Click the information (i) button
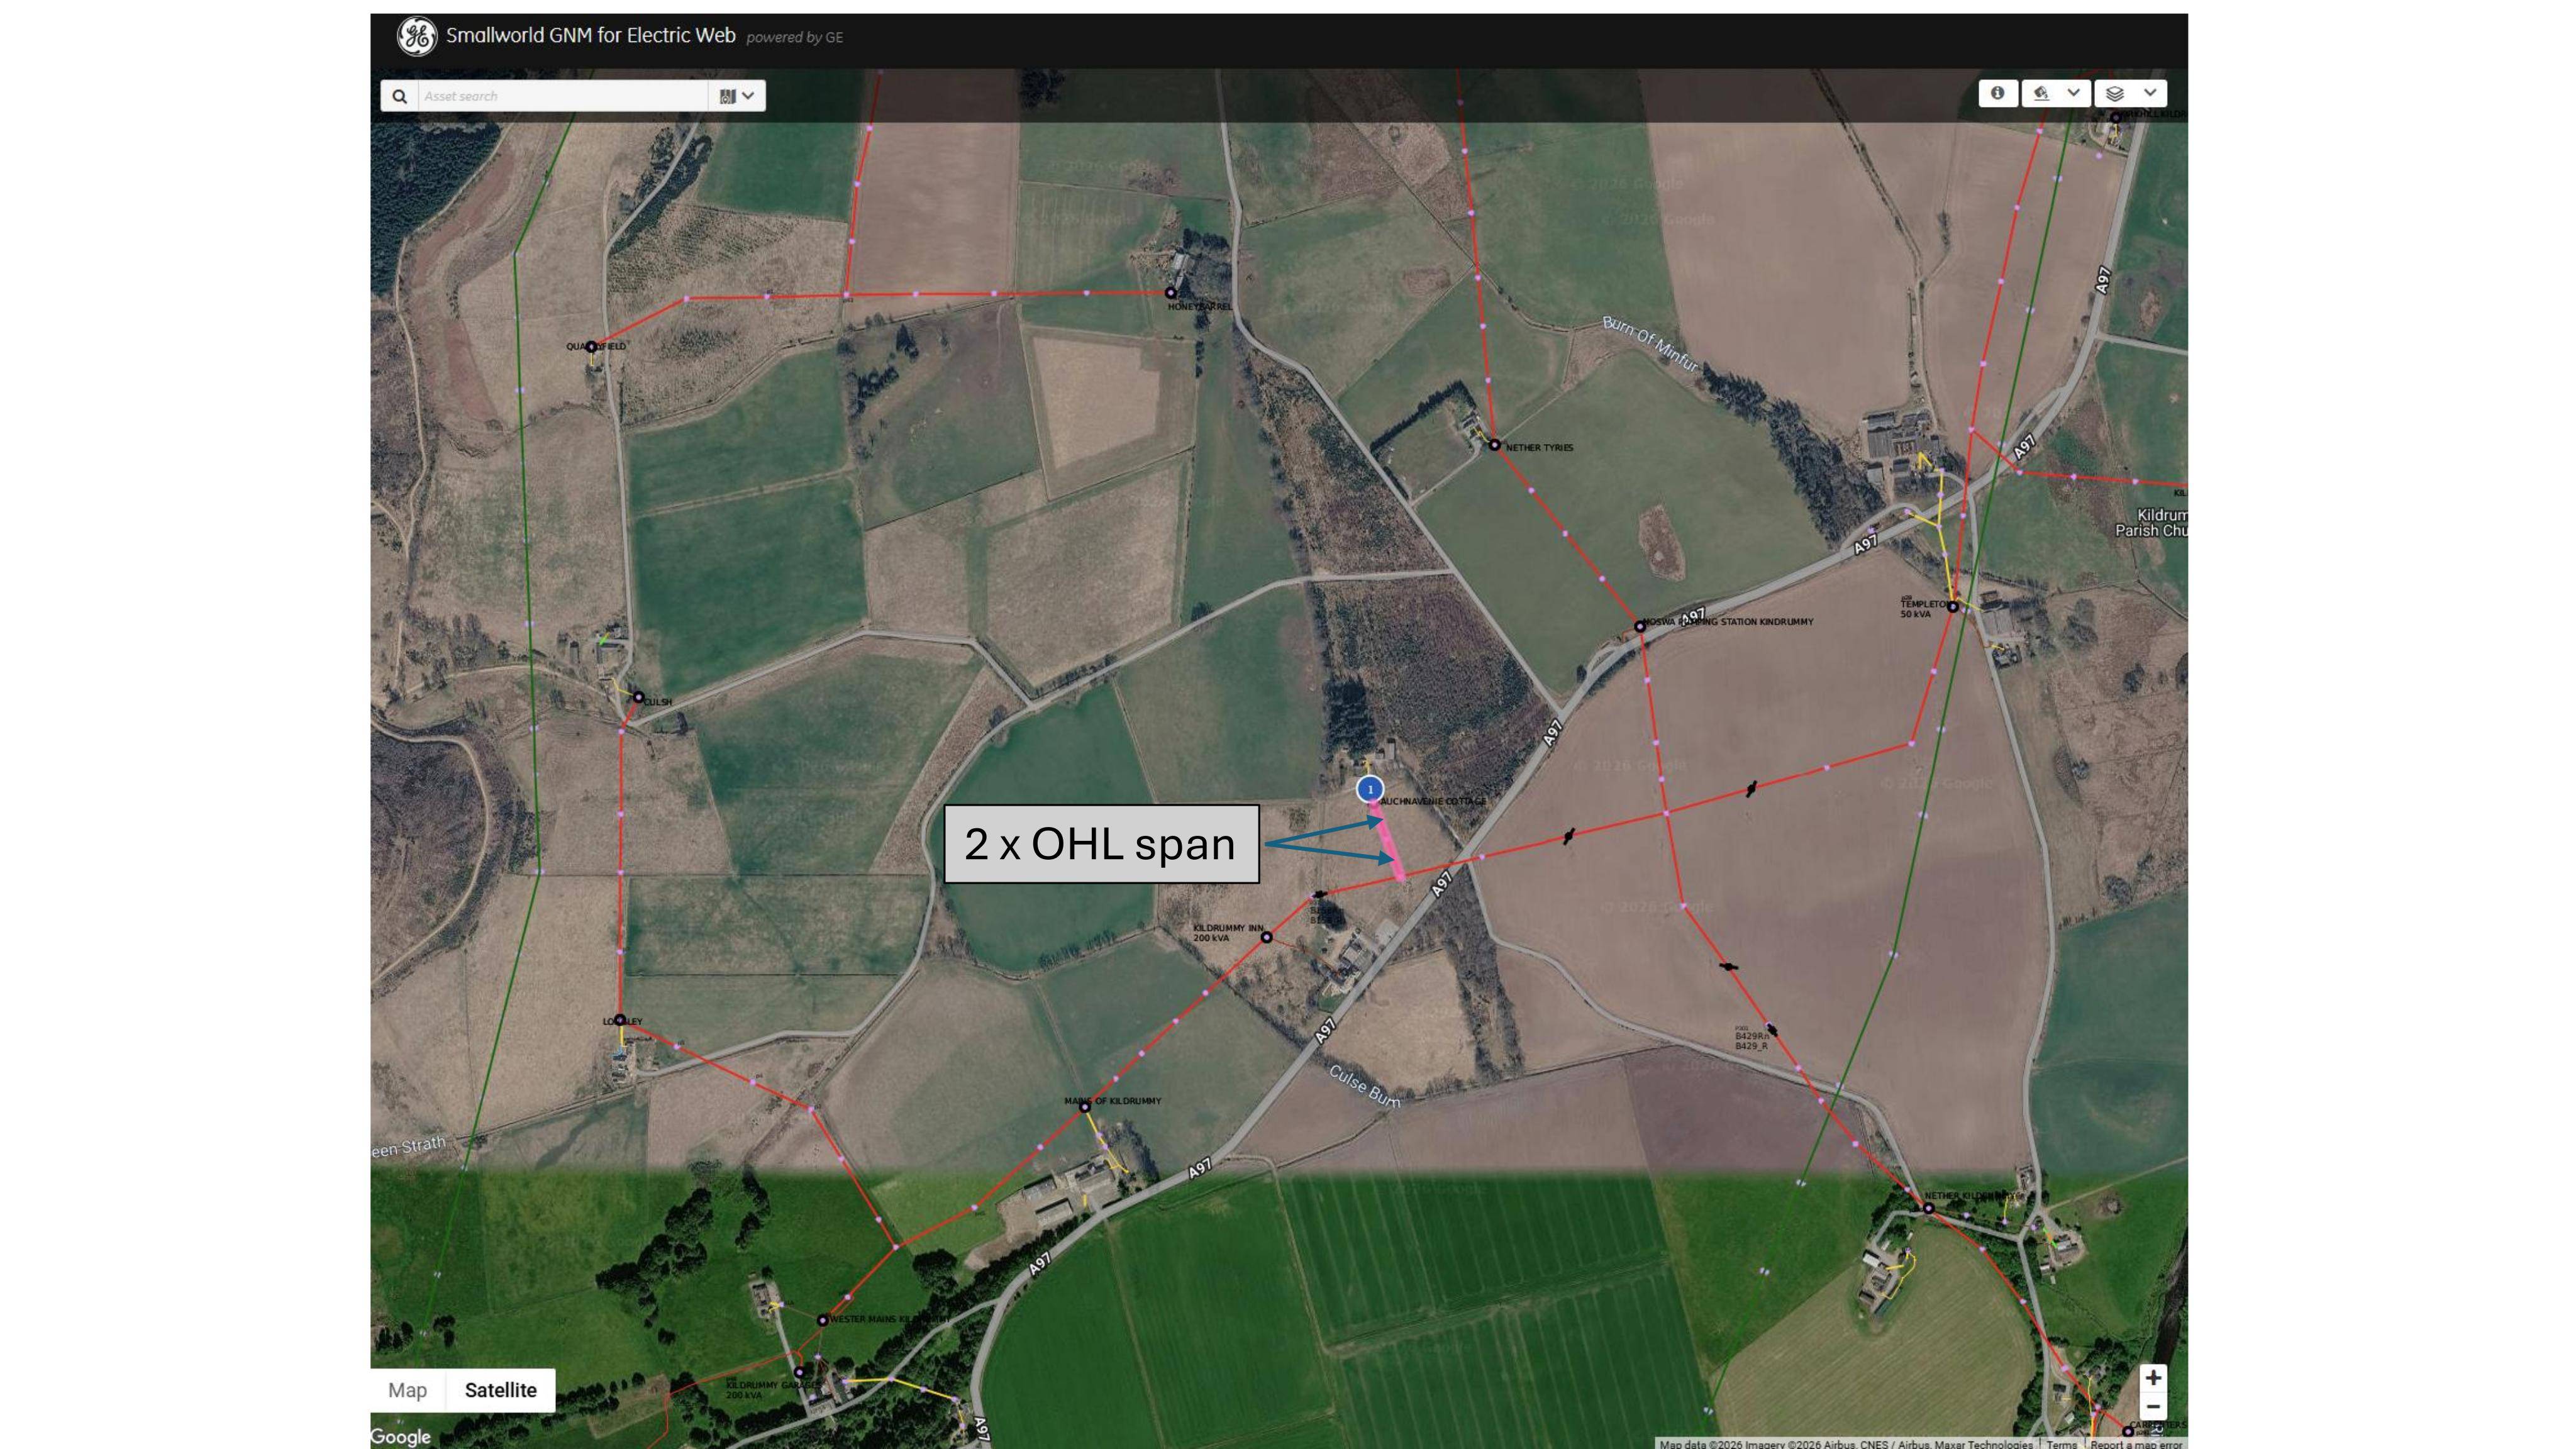 click(x=1997, y=93)
